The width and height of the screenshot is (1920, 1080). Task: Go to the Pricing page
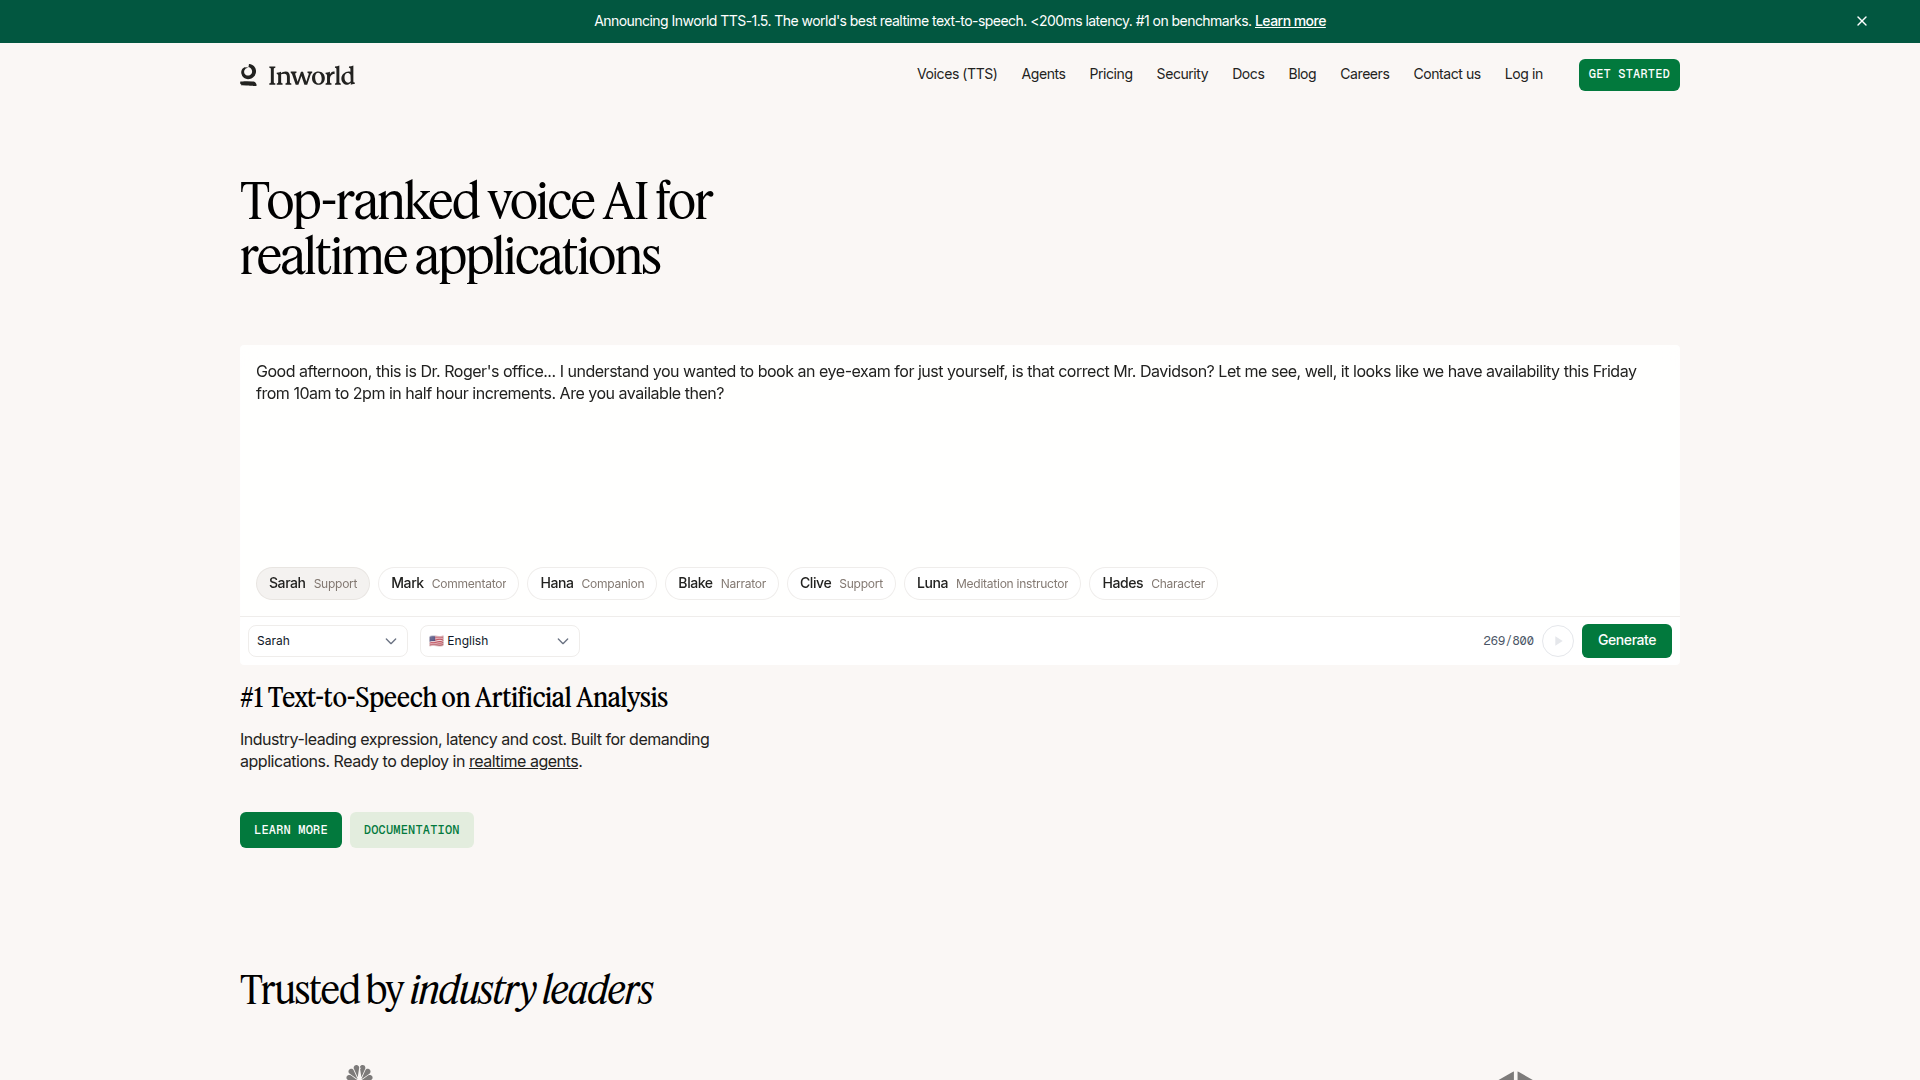(1110, 74)
